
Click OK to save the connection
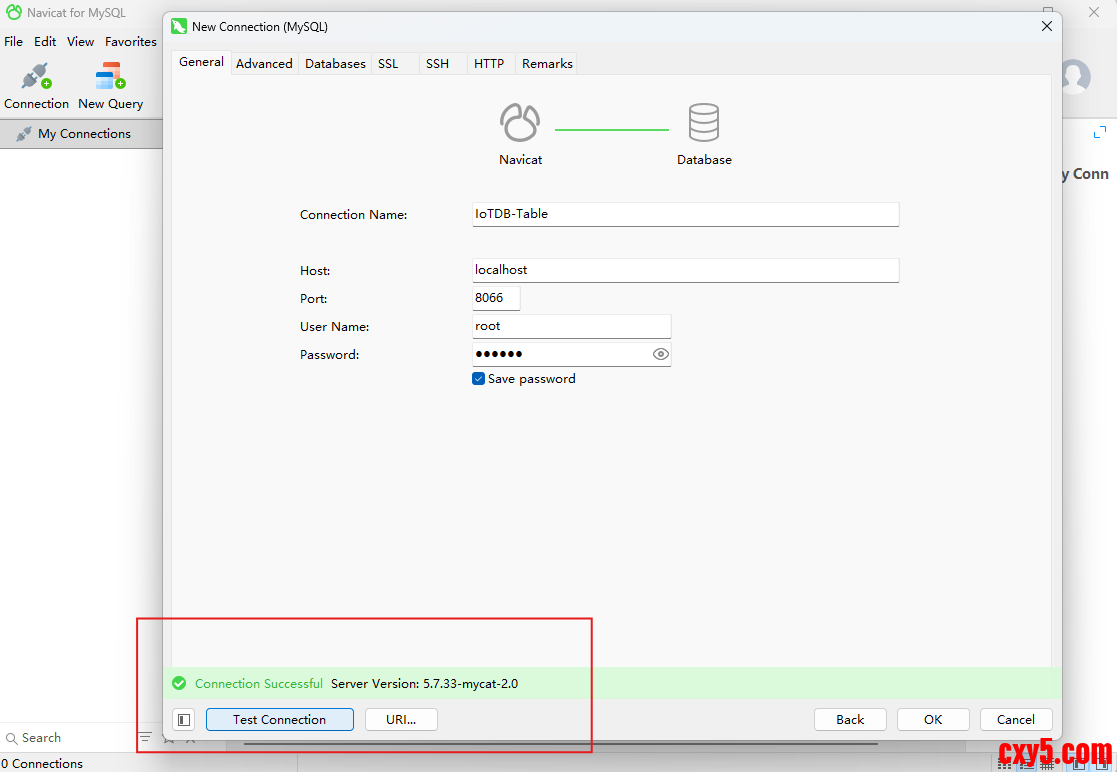(932, 720)
